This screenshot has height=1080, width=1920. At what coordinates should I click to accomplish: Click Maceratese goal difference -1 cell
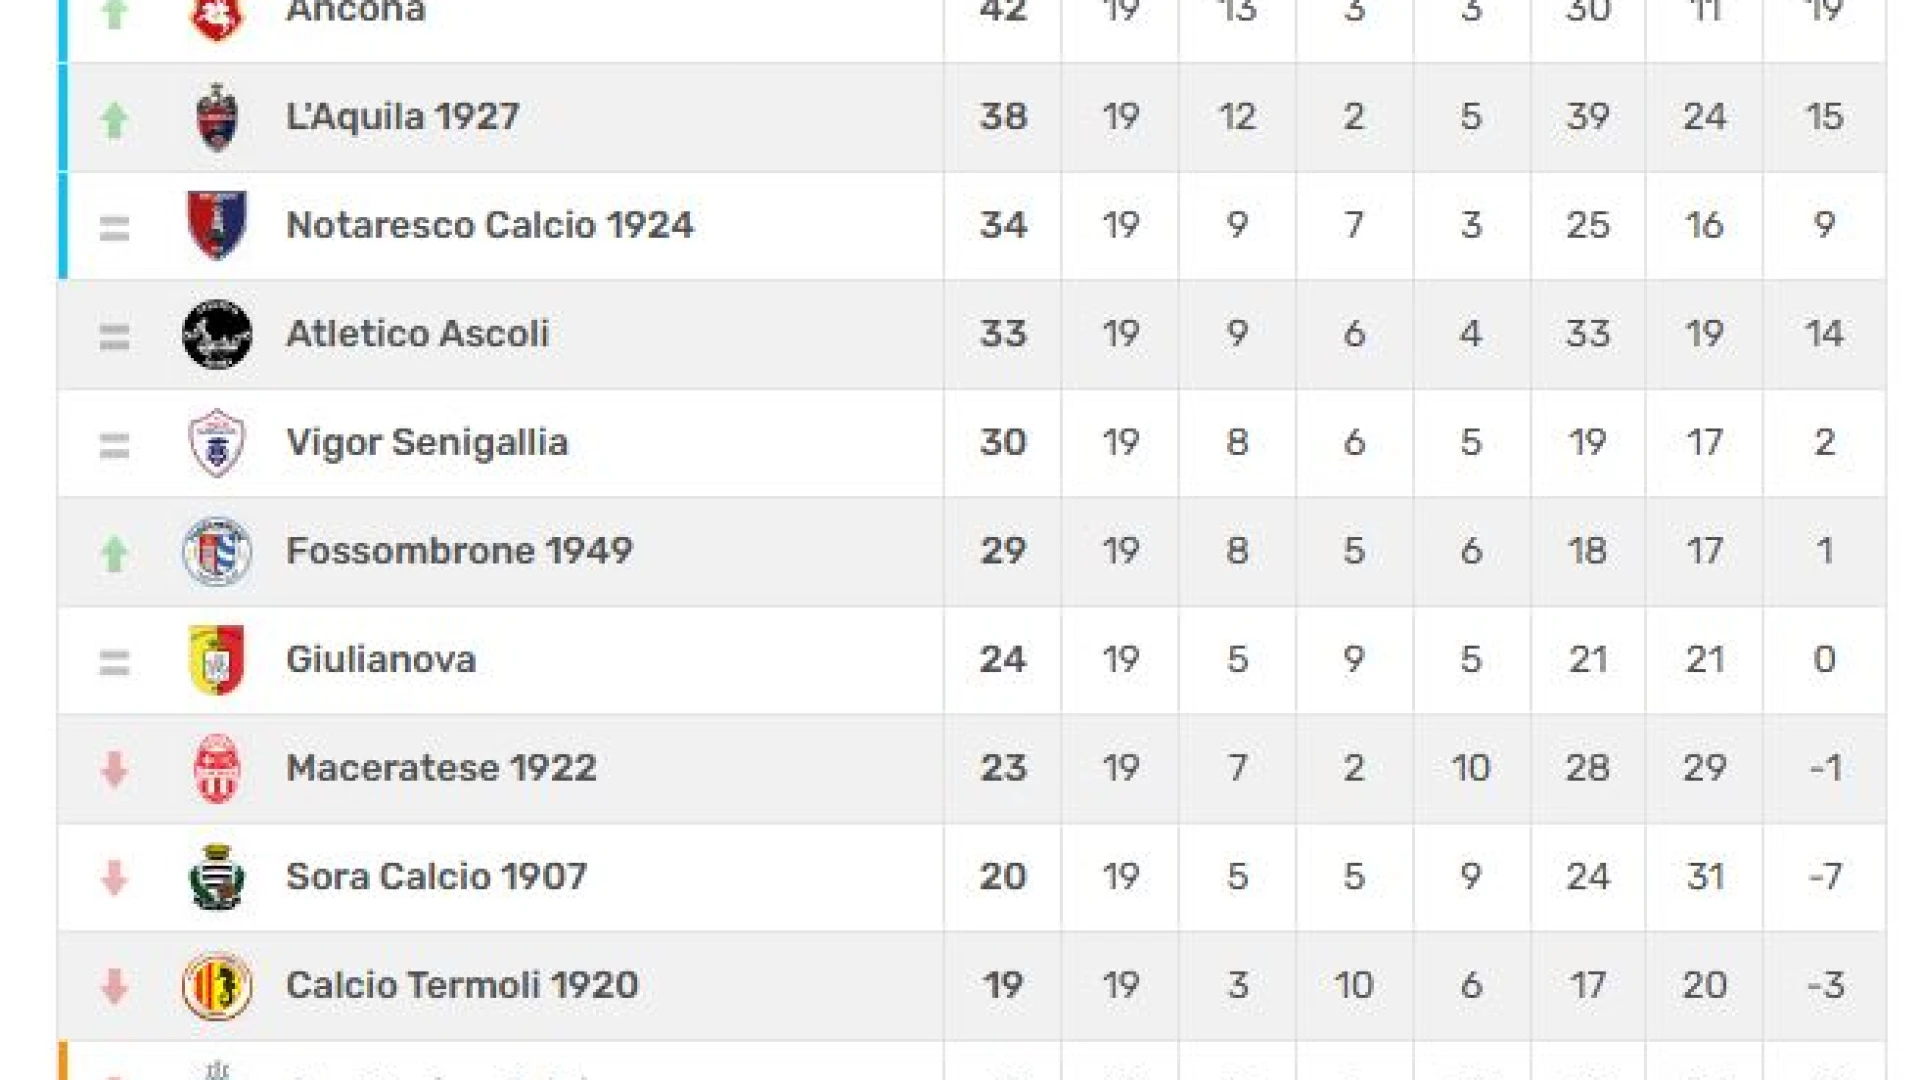click(x=1824, y=768)
